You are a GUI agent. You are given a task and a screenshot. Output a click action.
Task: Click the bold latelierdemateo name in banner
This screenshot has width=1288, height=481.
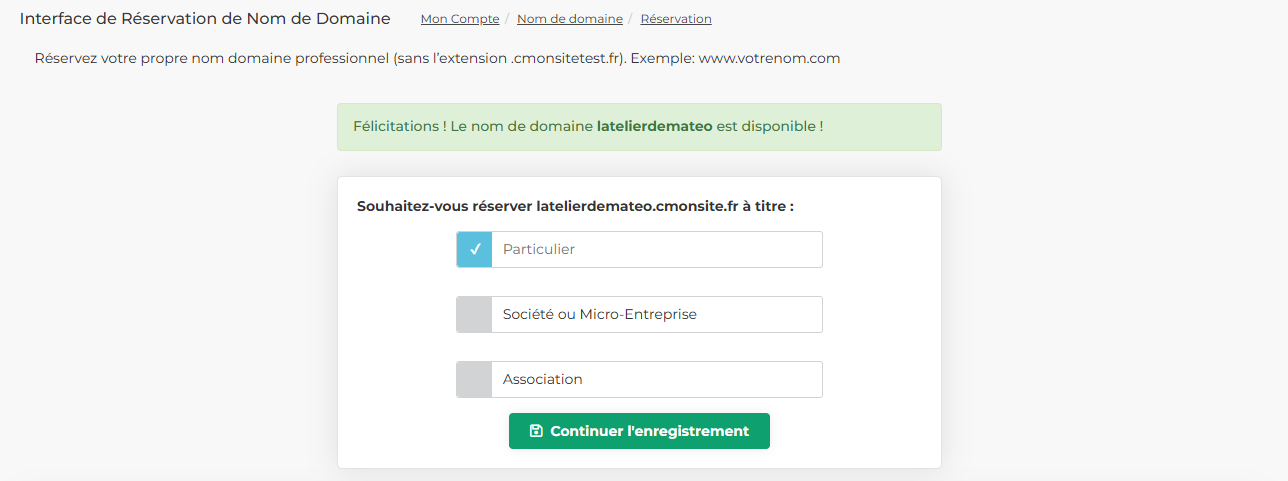pos(654,127)
